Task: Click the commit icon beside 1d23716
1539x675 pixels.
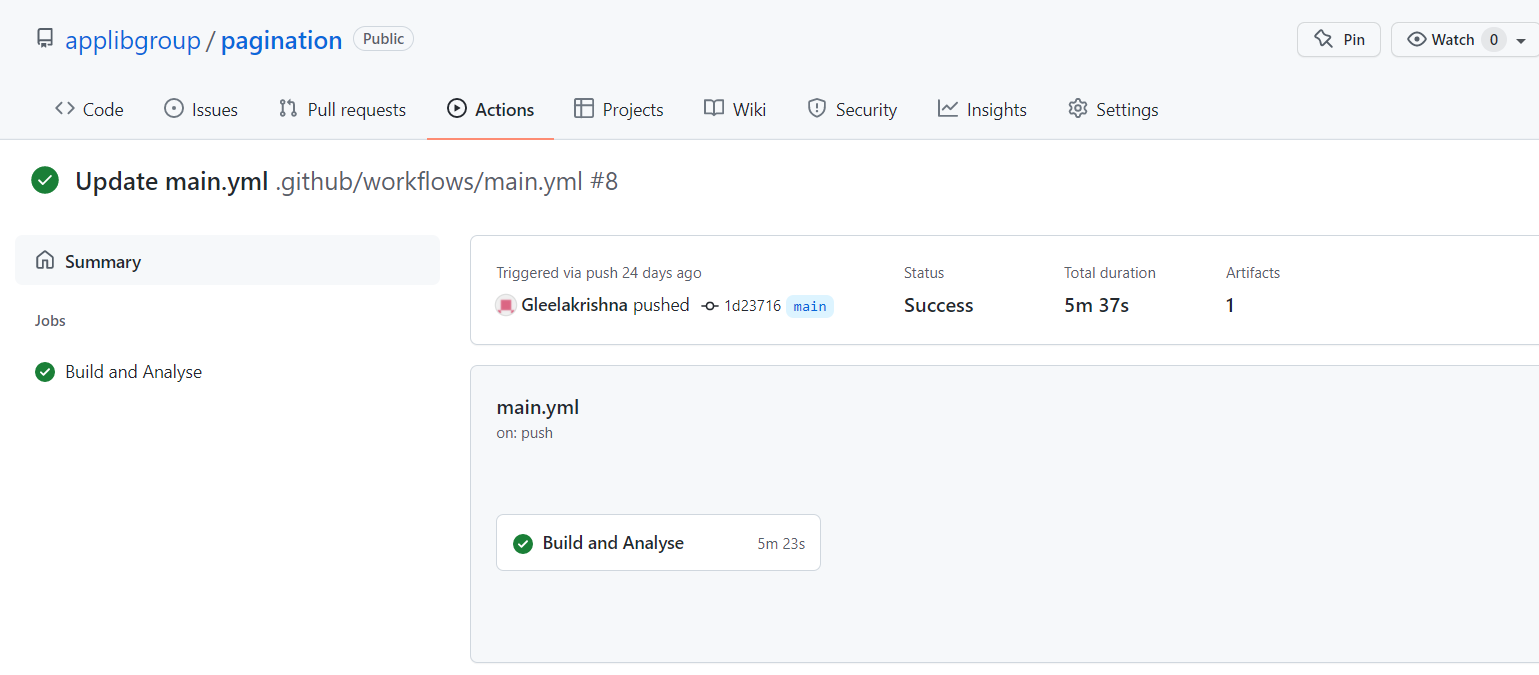Action: (710, 306)
